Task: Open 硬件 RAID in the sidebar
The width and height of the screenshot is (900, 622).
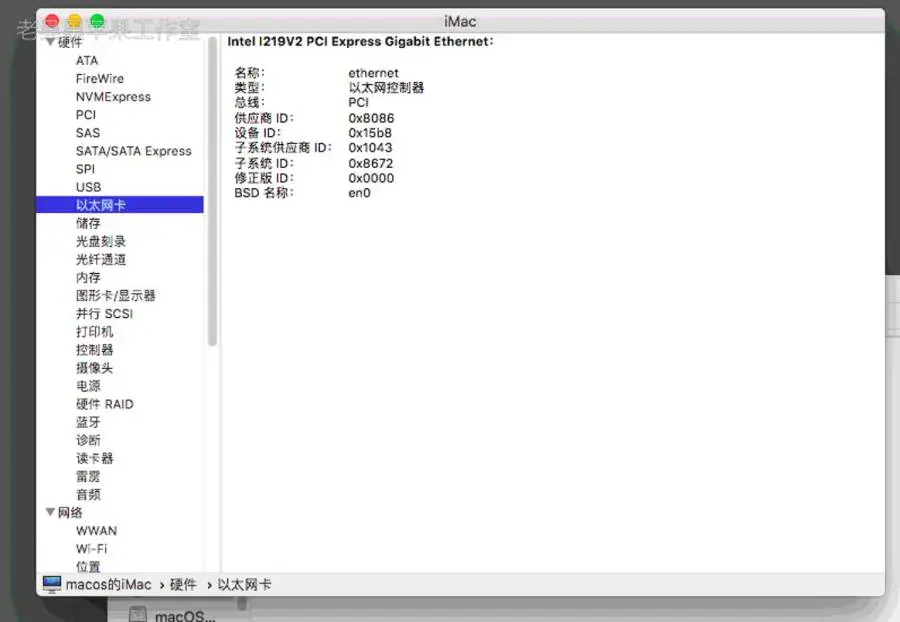Action: tap(104, 404)
